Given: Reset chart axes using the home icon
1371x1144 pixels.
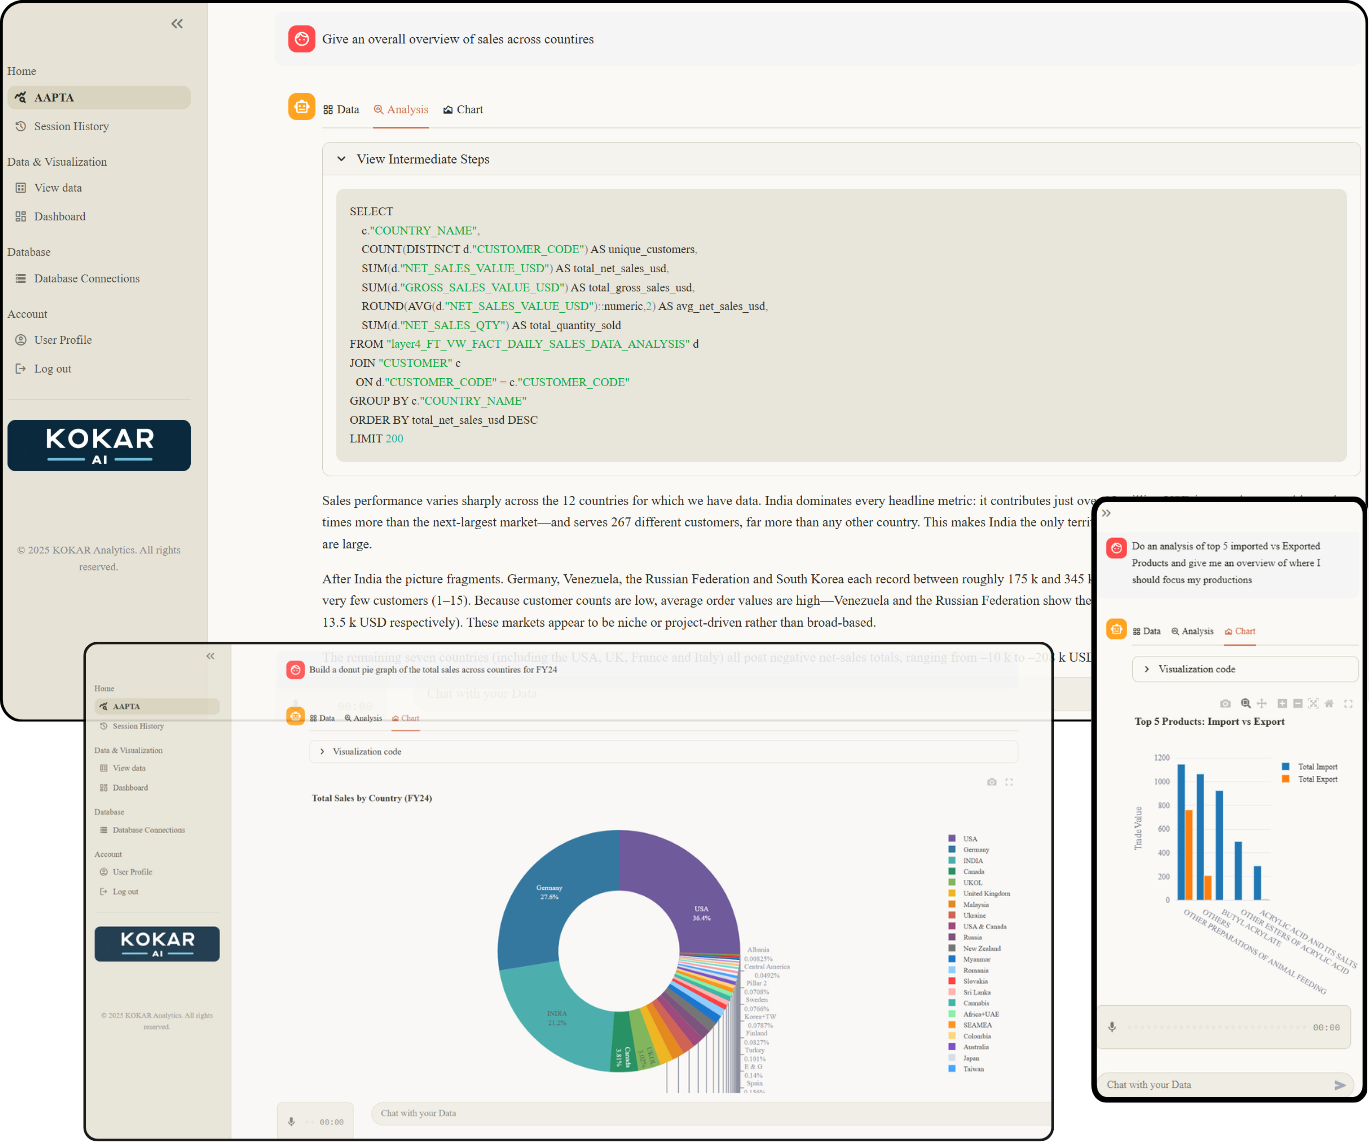Looking at the screenshot, I should 1330,703.
